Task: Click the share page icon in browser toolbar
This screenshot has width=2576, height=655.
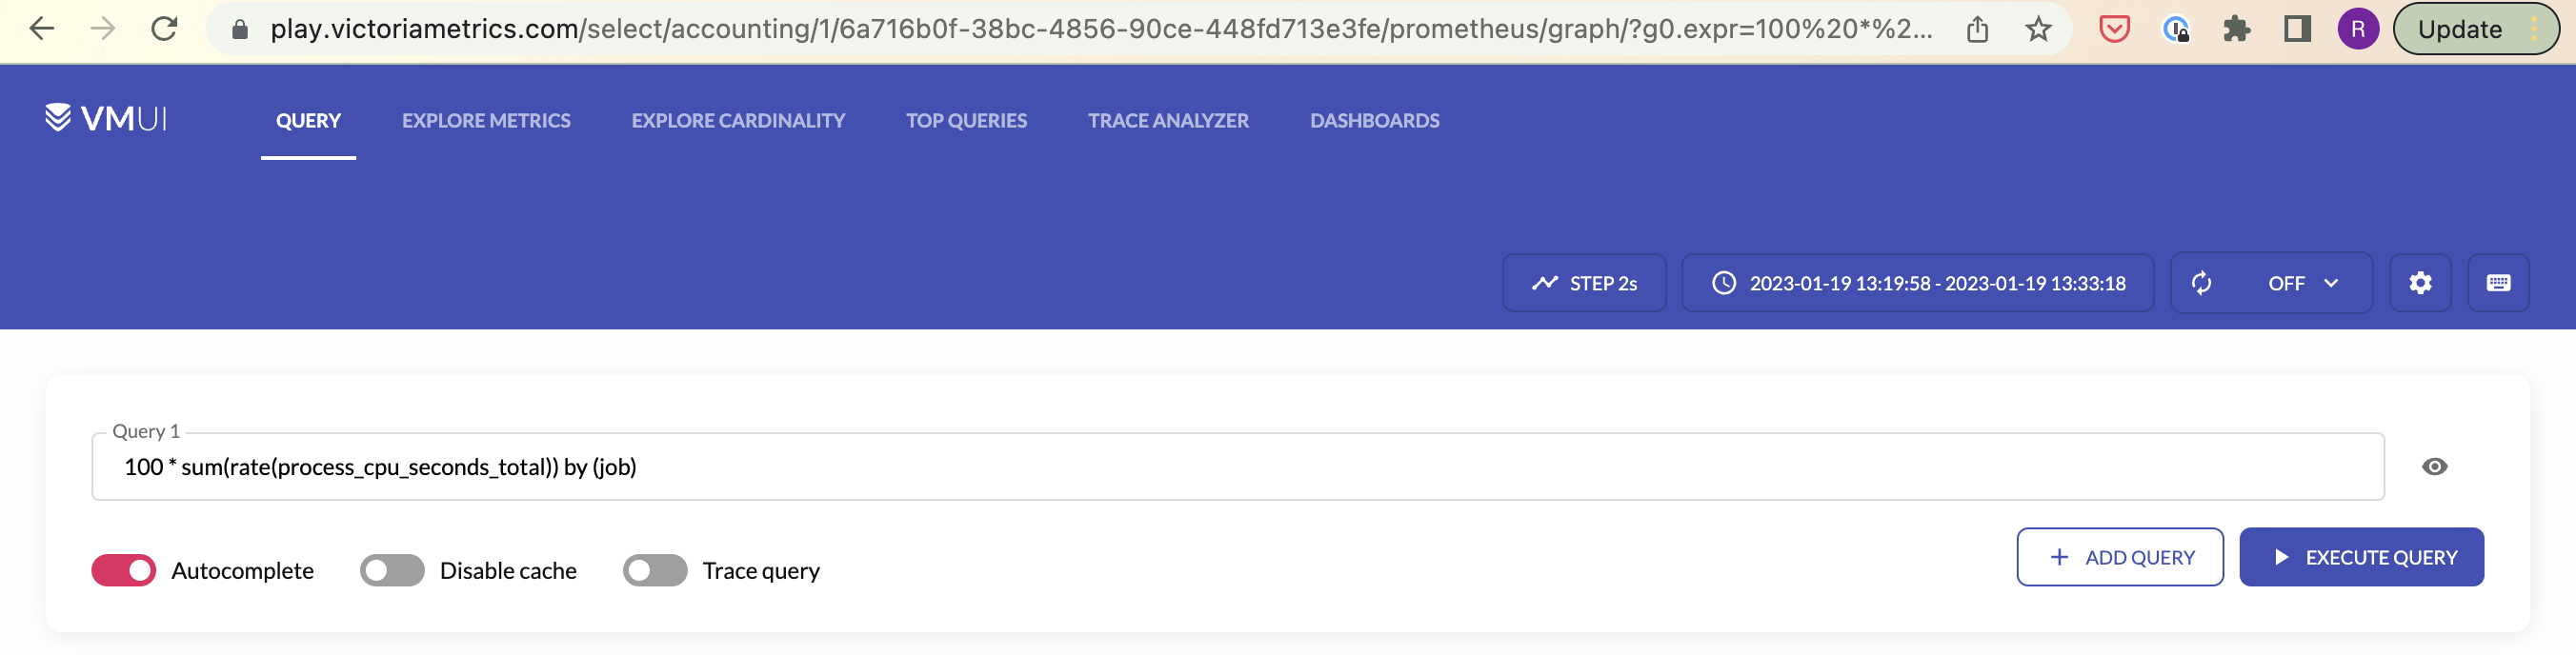Action: click(1977, 29)
